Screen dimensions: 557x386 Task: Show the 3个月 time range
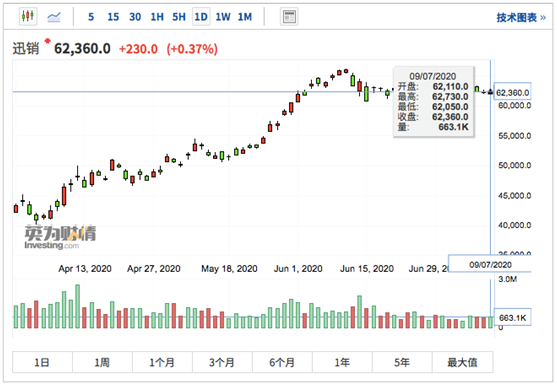click(x=222, y=362)
